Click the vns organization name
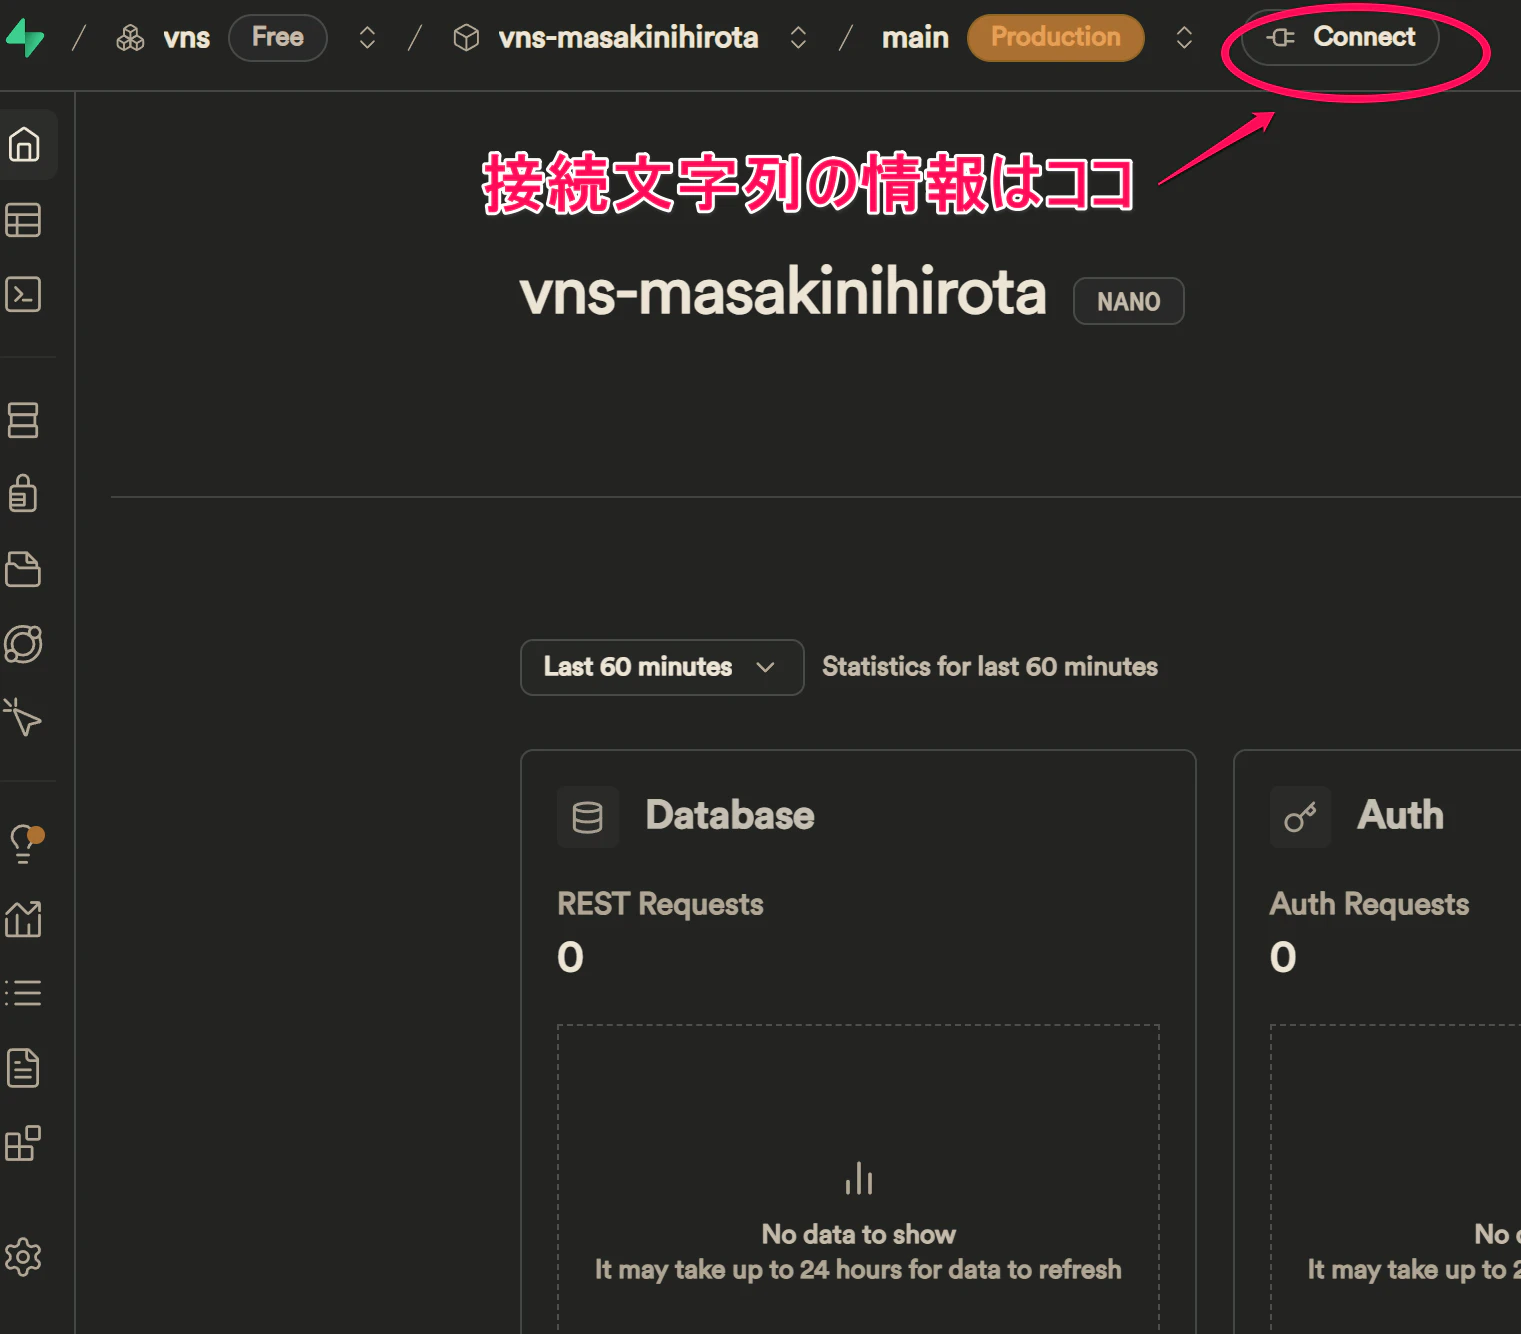Viewport: 1521px width, 1334px height. 187,38
